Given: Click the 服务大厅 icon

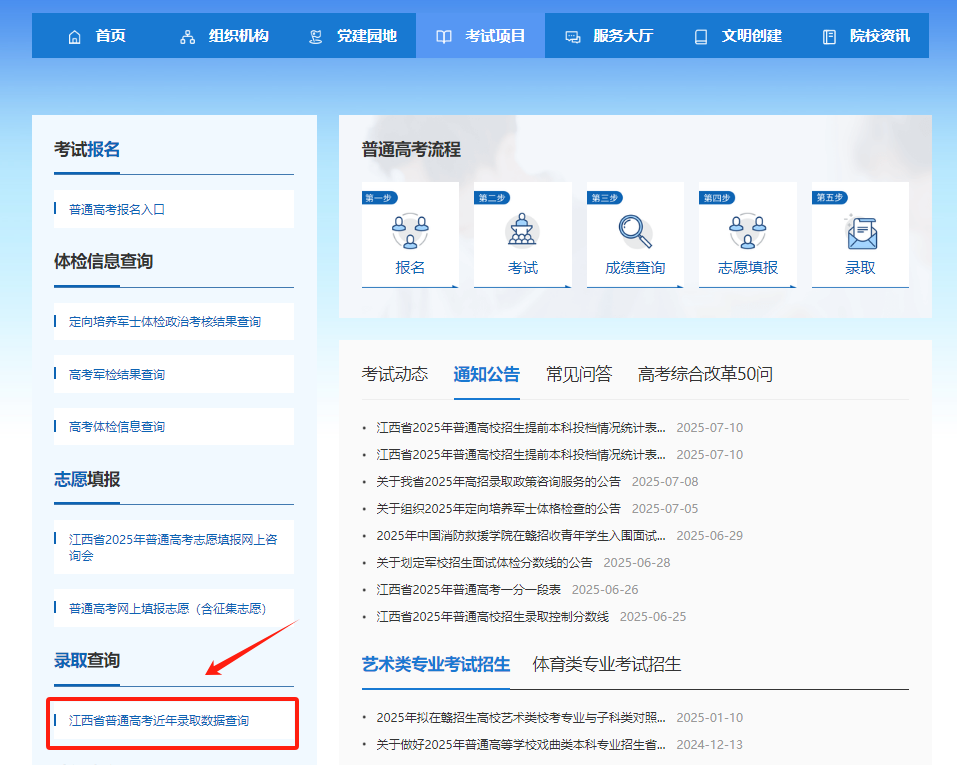Looking at the screenshot, I should pos(571,35).
